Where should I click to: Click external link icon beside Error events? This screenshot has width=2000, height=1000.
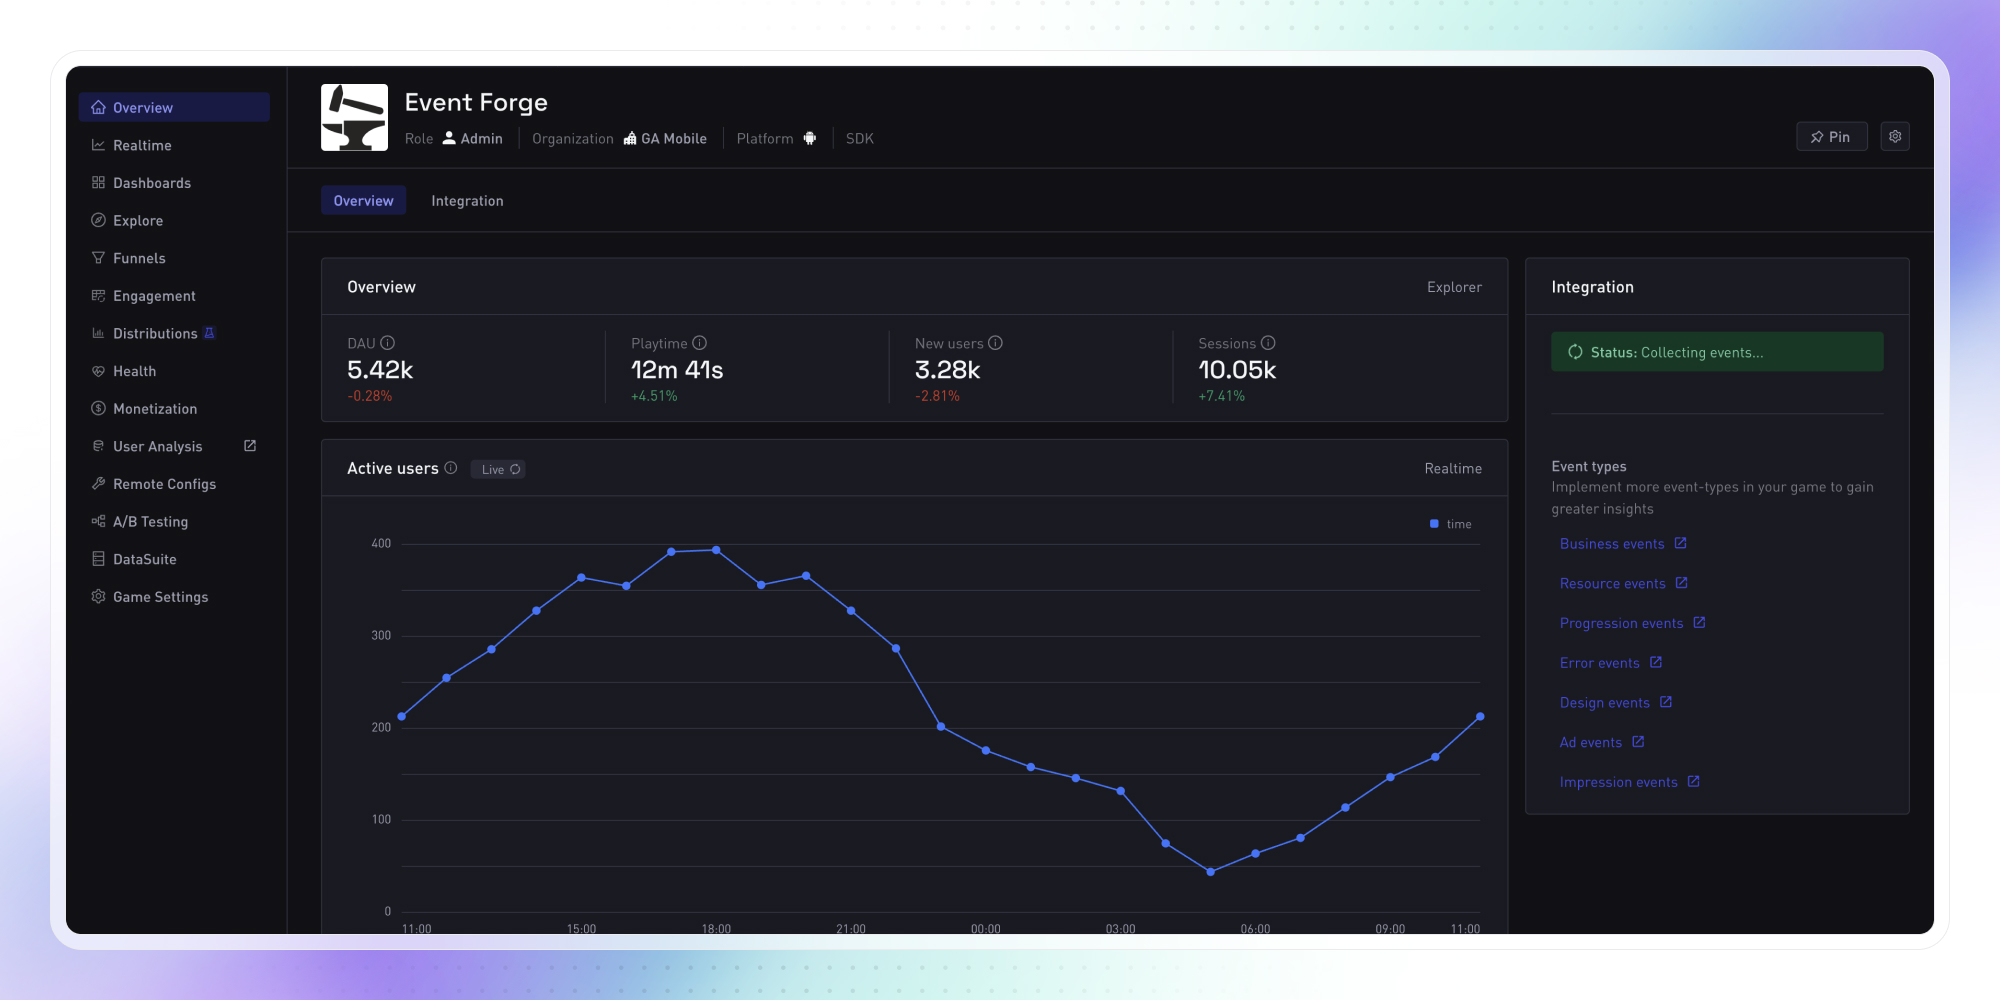[1656, 662]
